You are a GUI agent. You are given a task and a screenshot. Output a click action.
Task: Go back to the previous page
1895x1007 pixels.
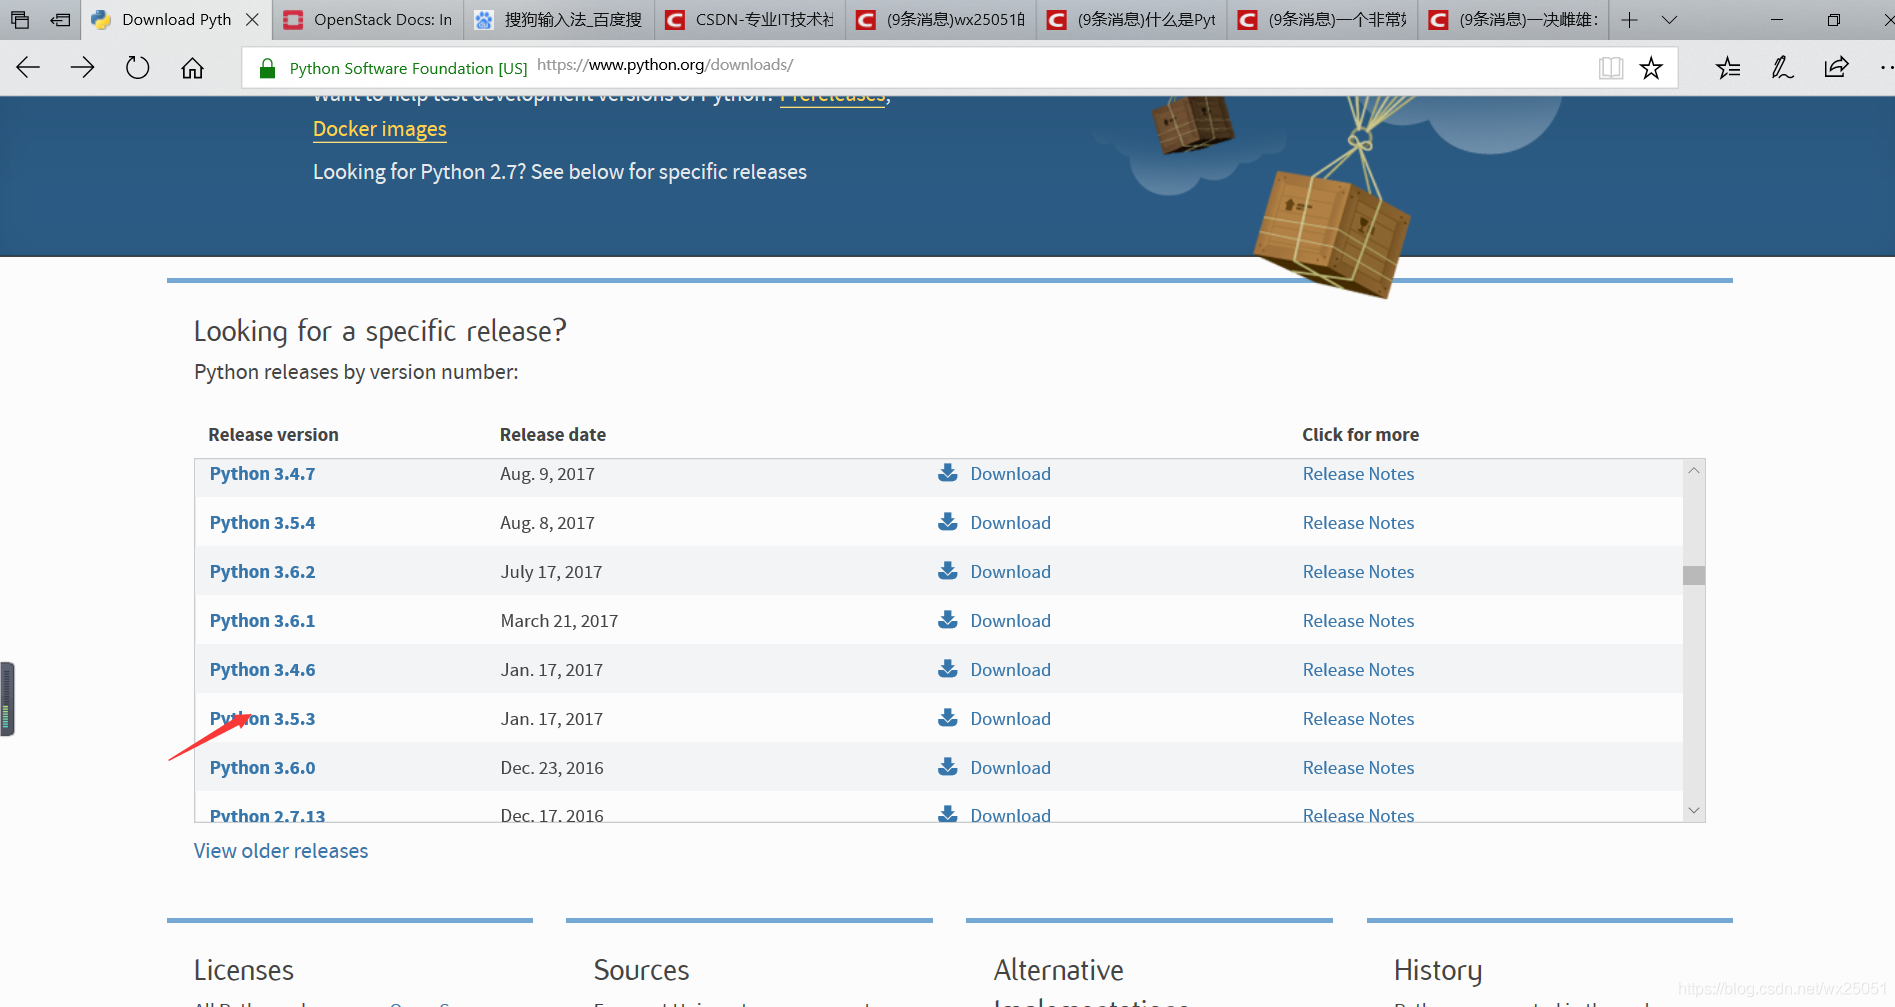[28, 67]
